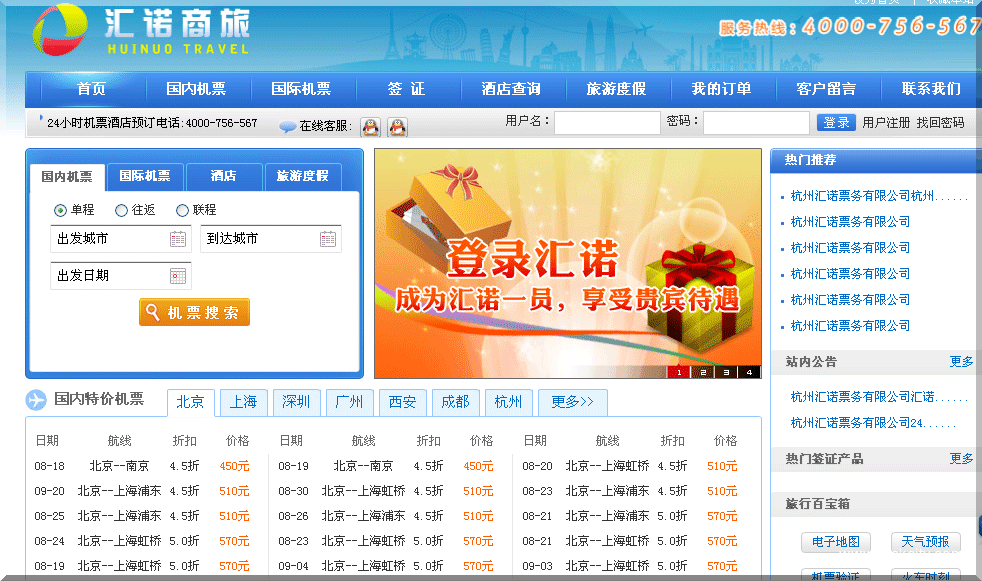Click the first QQ online customer service icon

(x=370, y=127)
